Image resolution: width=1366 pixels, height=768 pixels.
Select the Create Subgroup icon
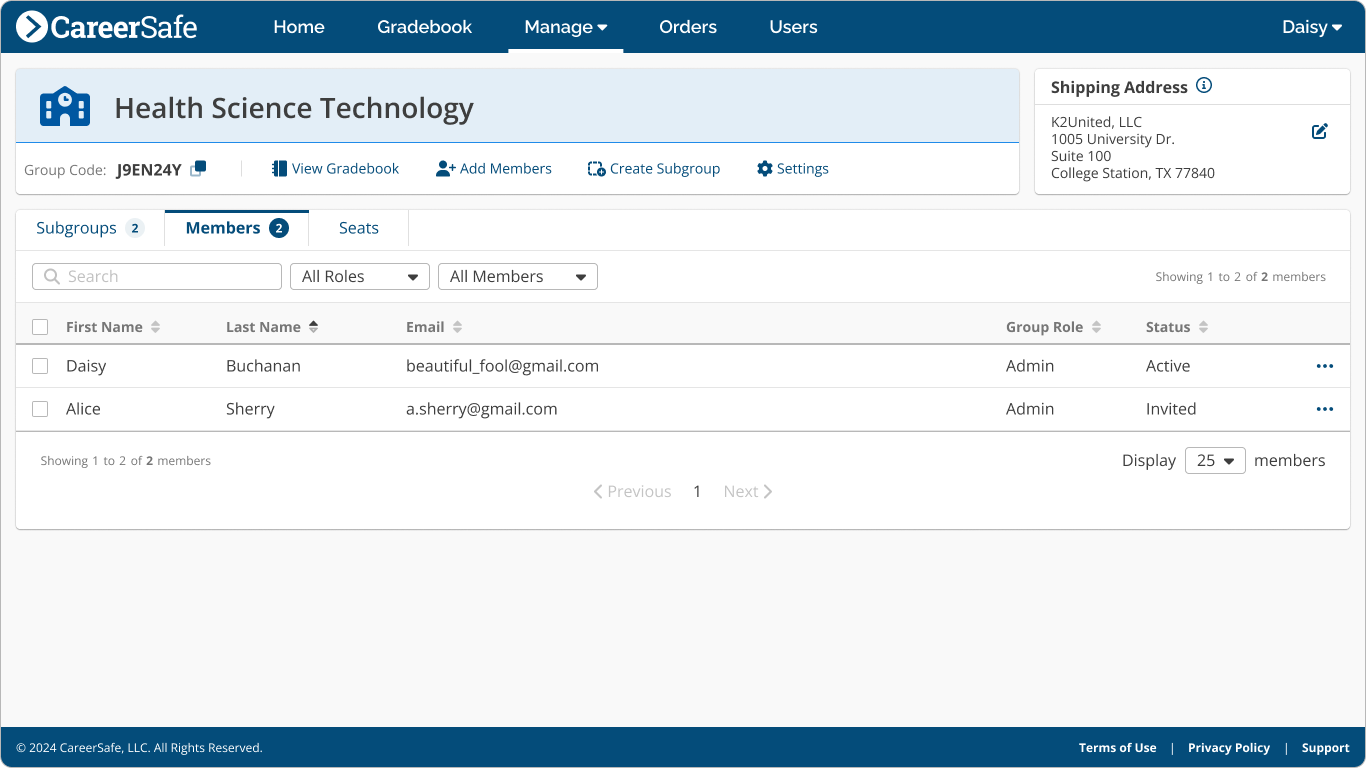[x=595, y=168]
